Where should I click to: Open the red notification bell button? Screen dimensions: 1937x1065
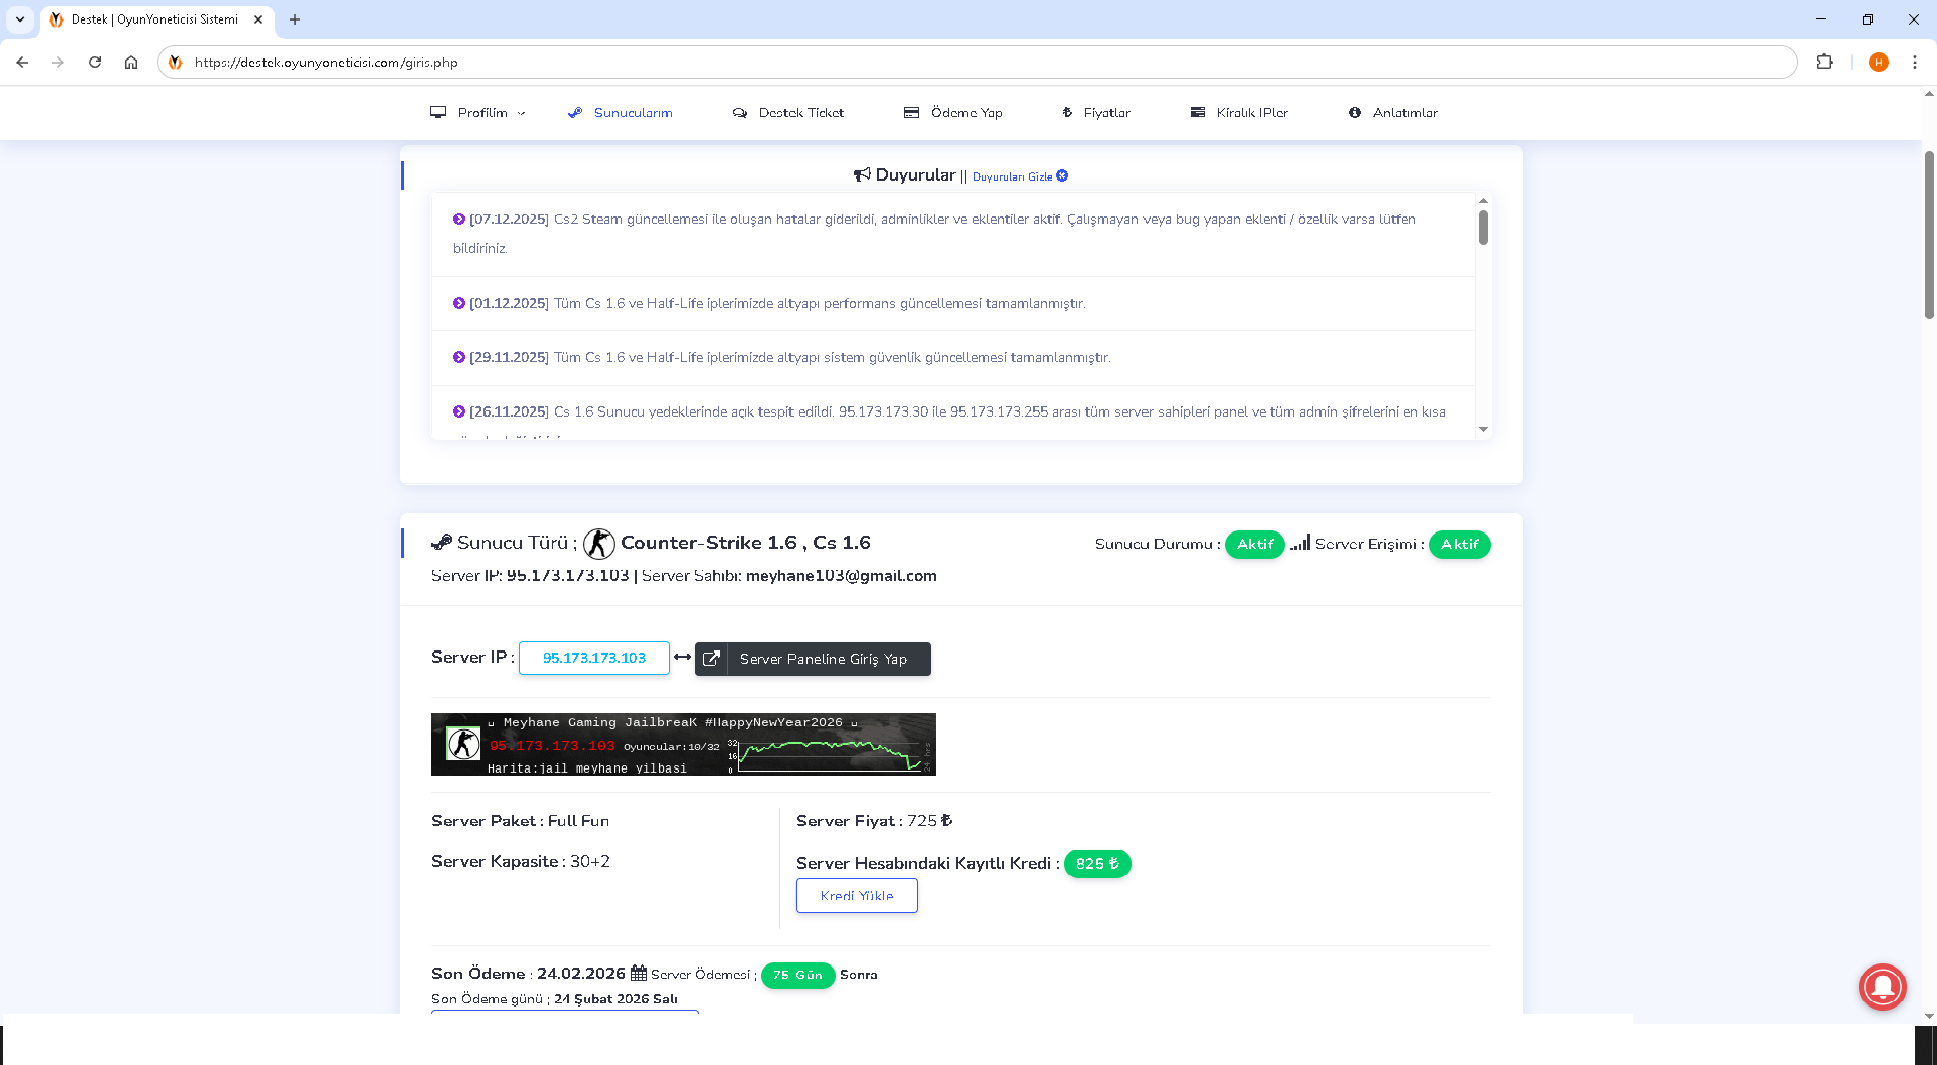1883,987
